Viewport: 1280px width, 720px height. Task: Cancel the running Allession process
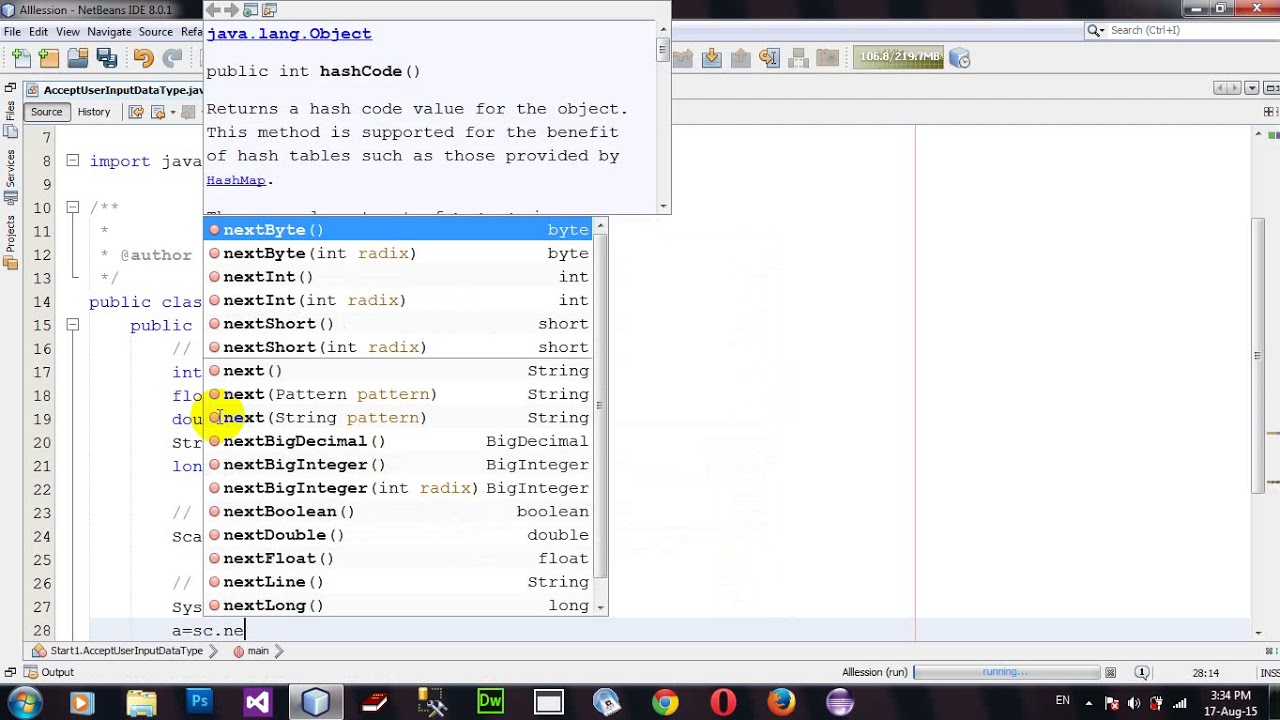(x=1110, y=672)
